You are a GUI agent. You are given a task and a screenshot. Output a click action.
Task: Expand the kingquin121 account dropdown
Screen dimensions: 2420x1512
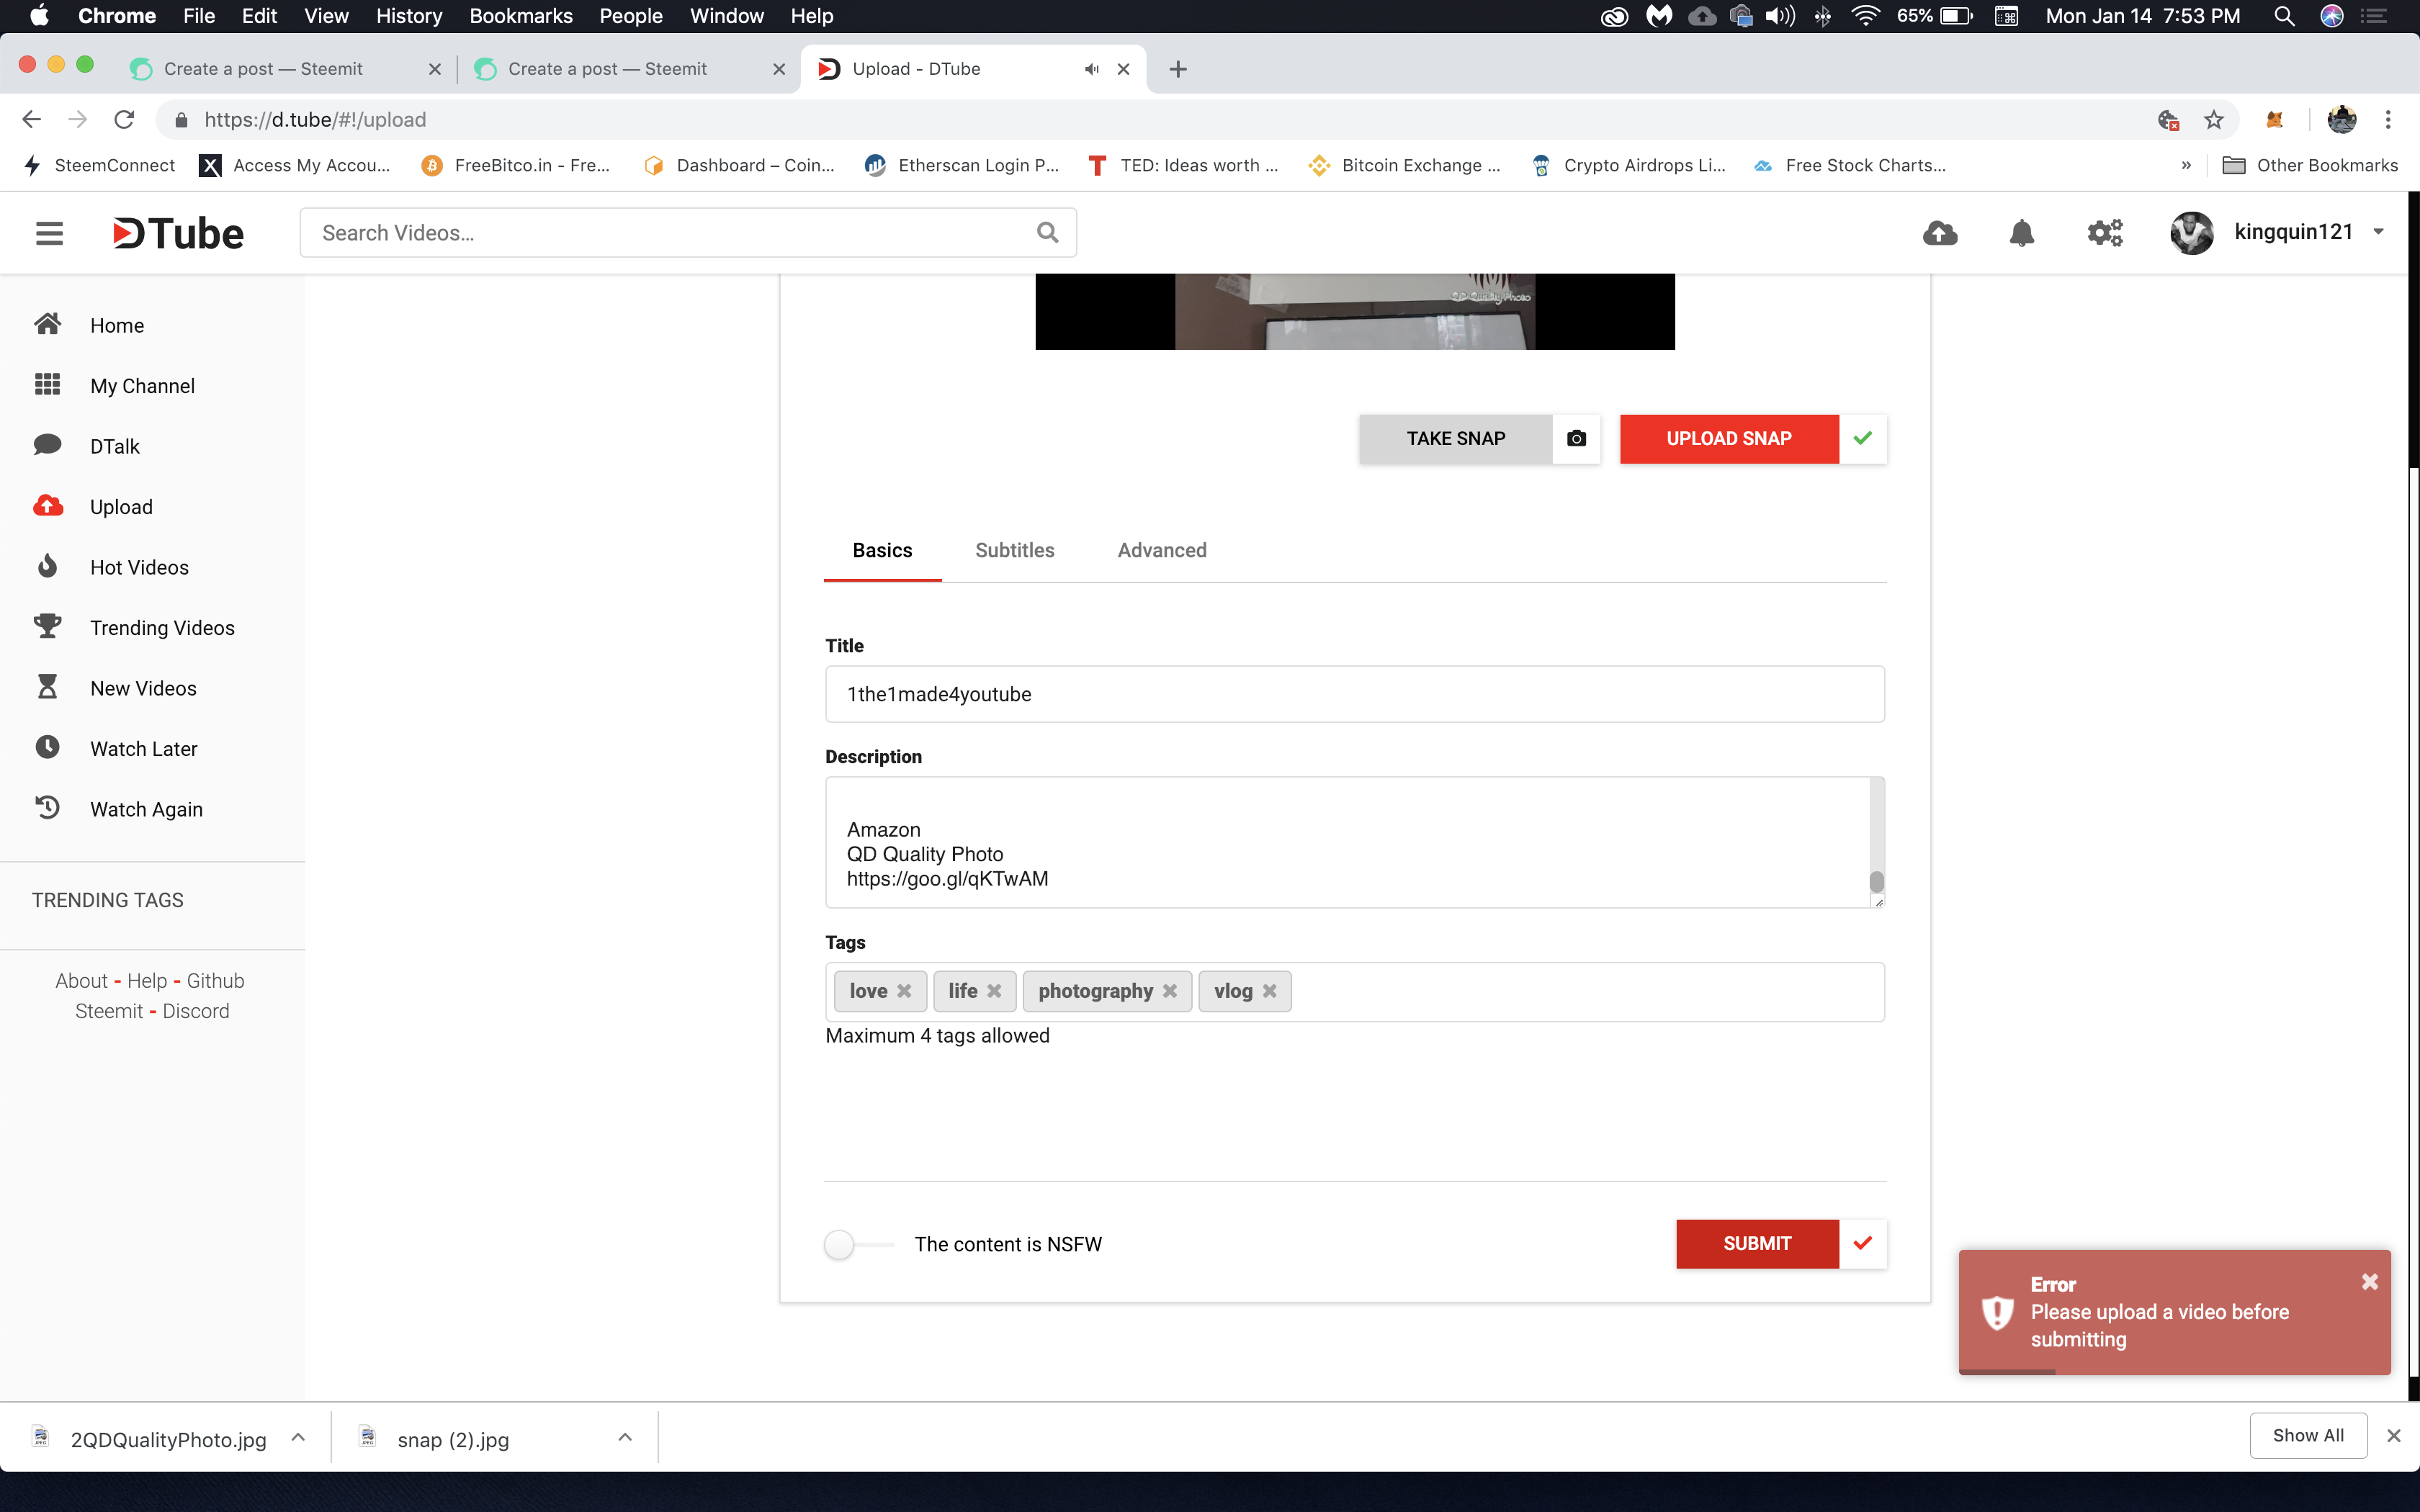[2379, 232]
